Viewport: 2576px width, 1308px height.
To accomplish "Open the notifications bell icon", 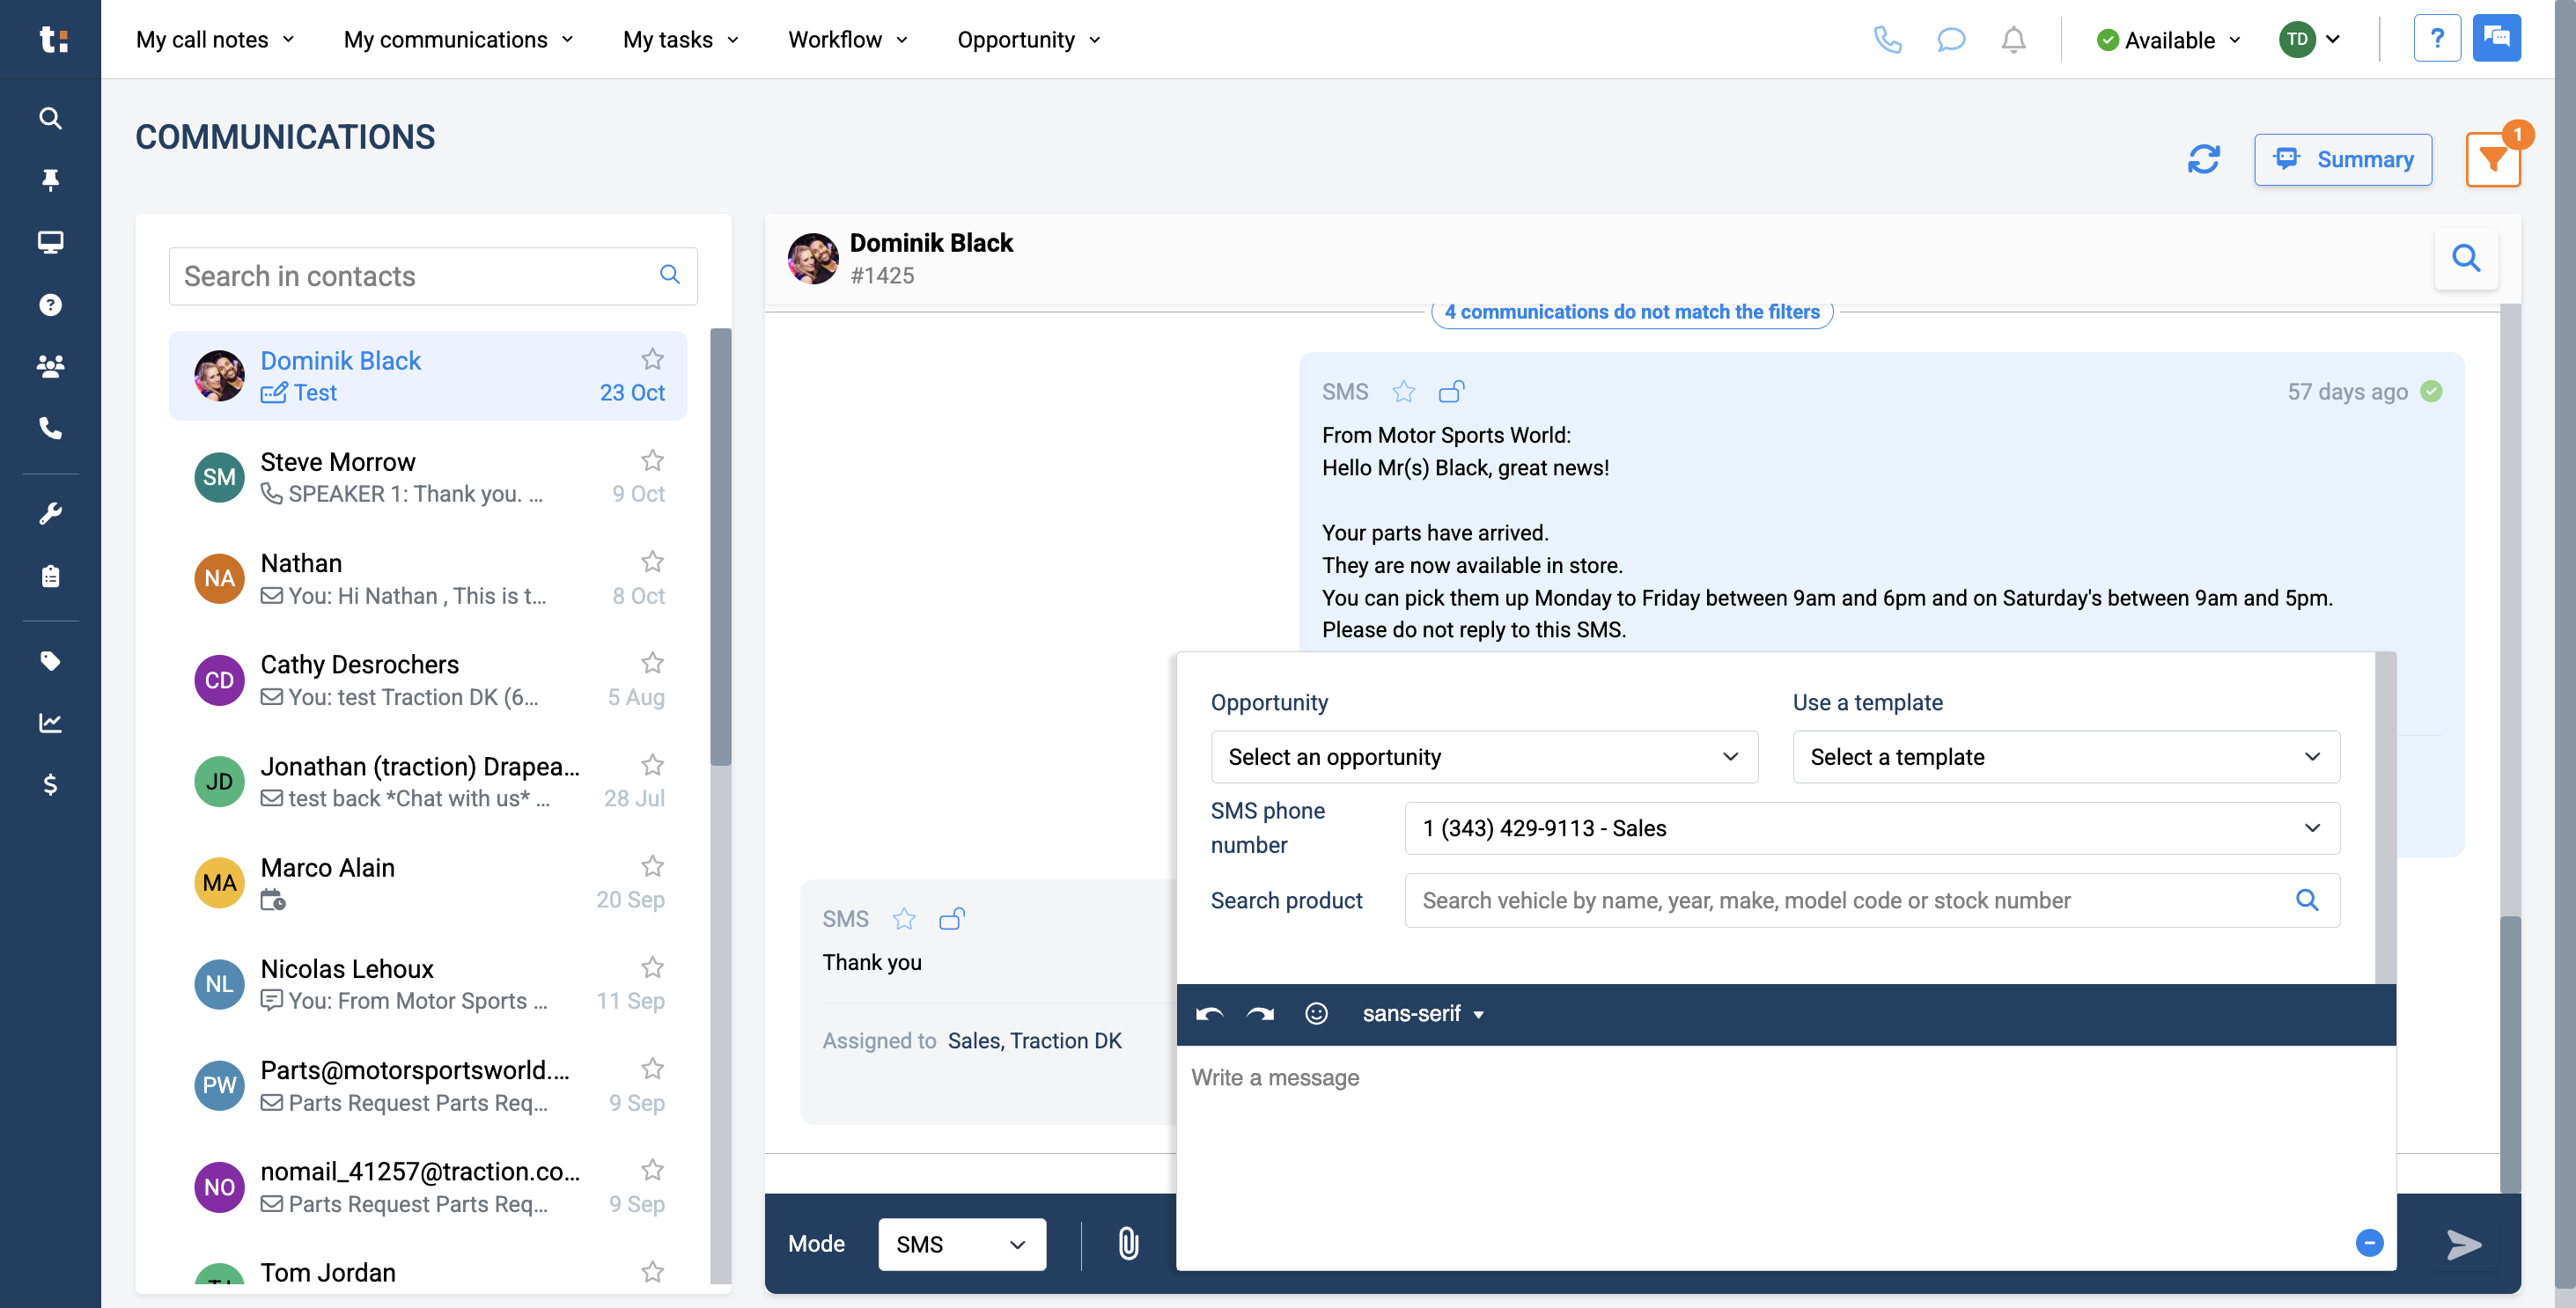I will [x=2014, y=39].
